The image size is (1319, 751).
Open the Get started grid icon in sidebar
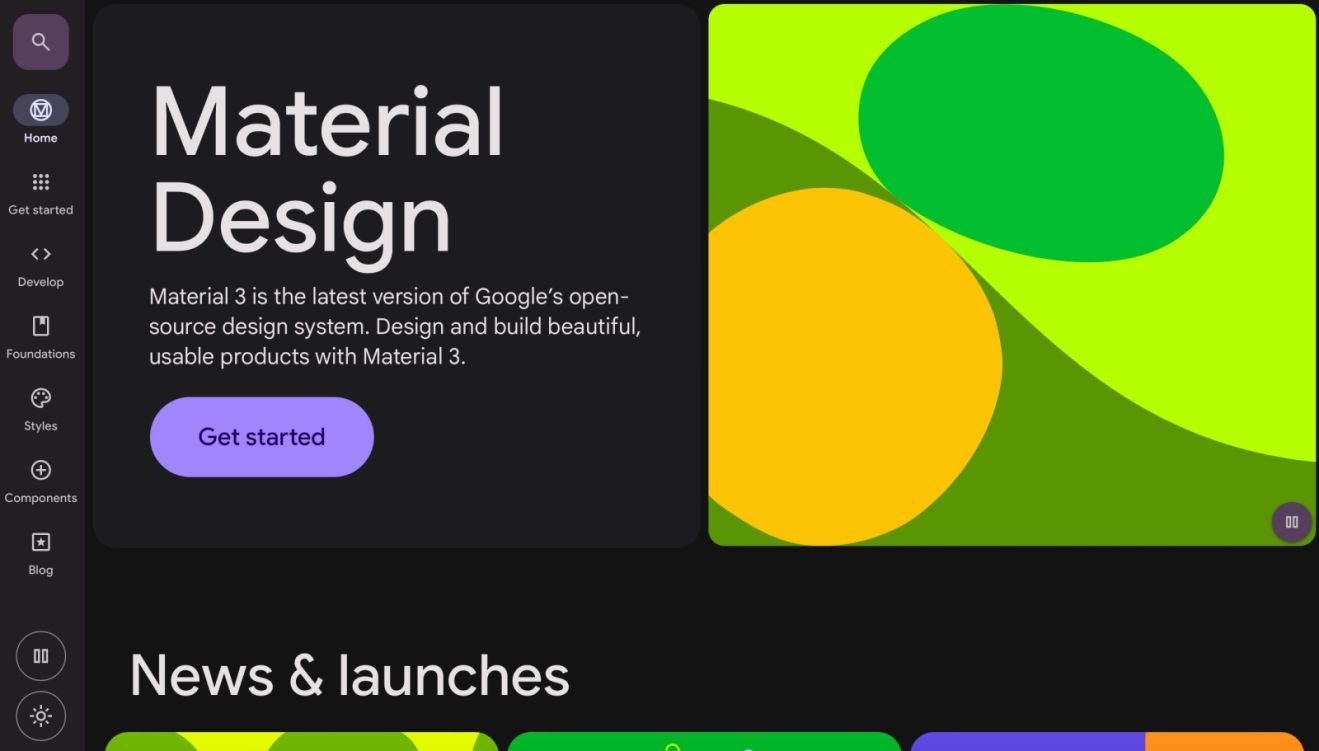(x=41, y=182)
